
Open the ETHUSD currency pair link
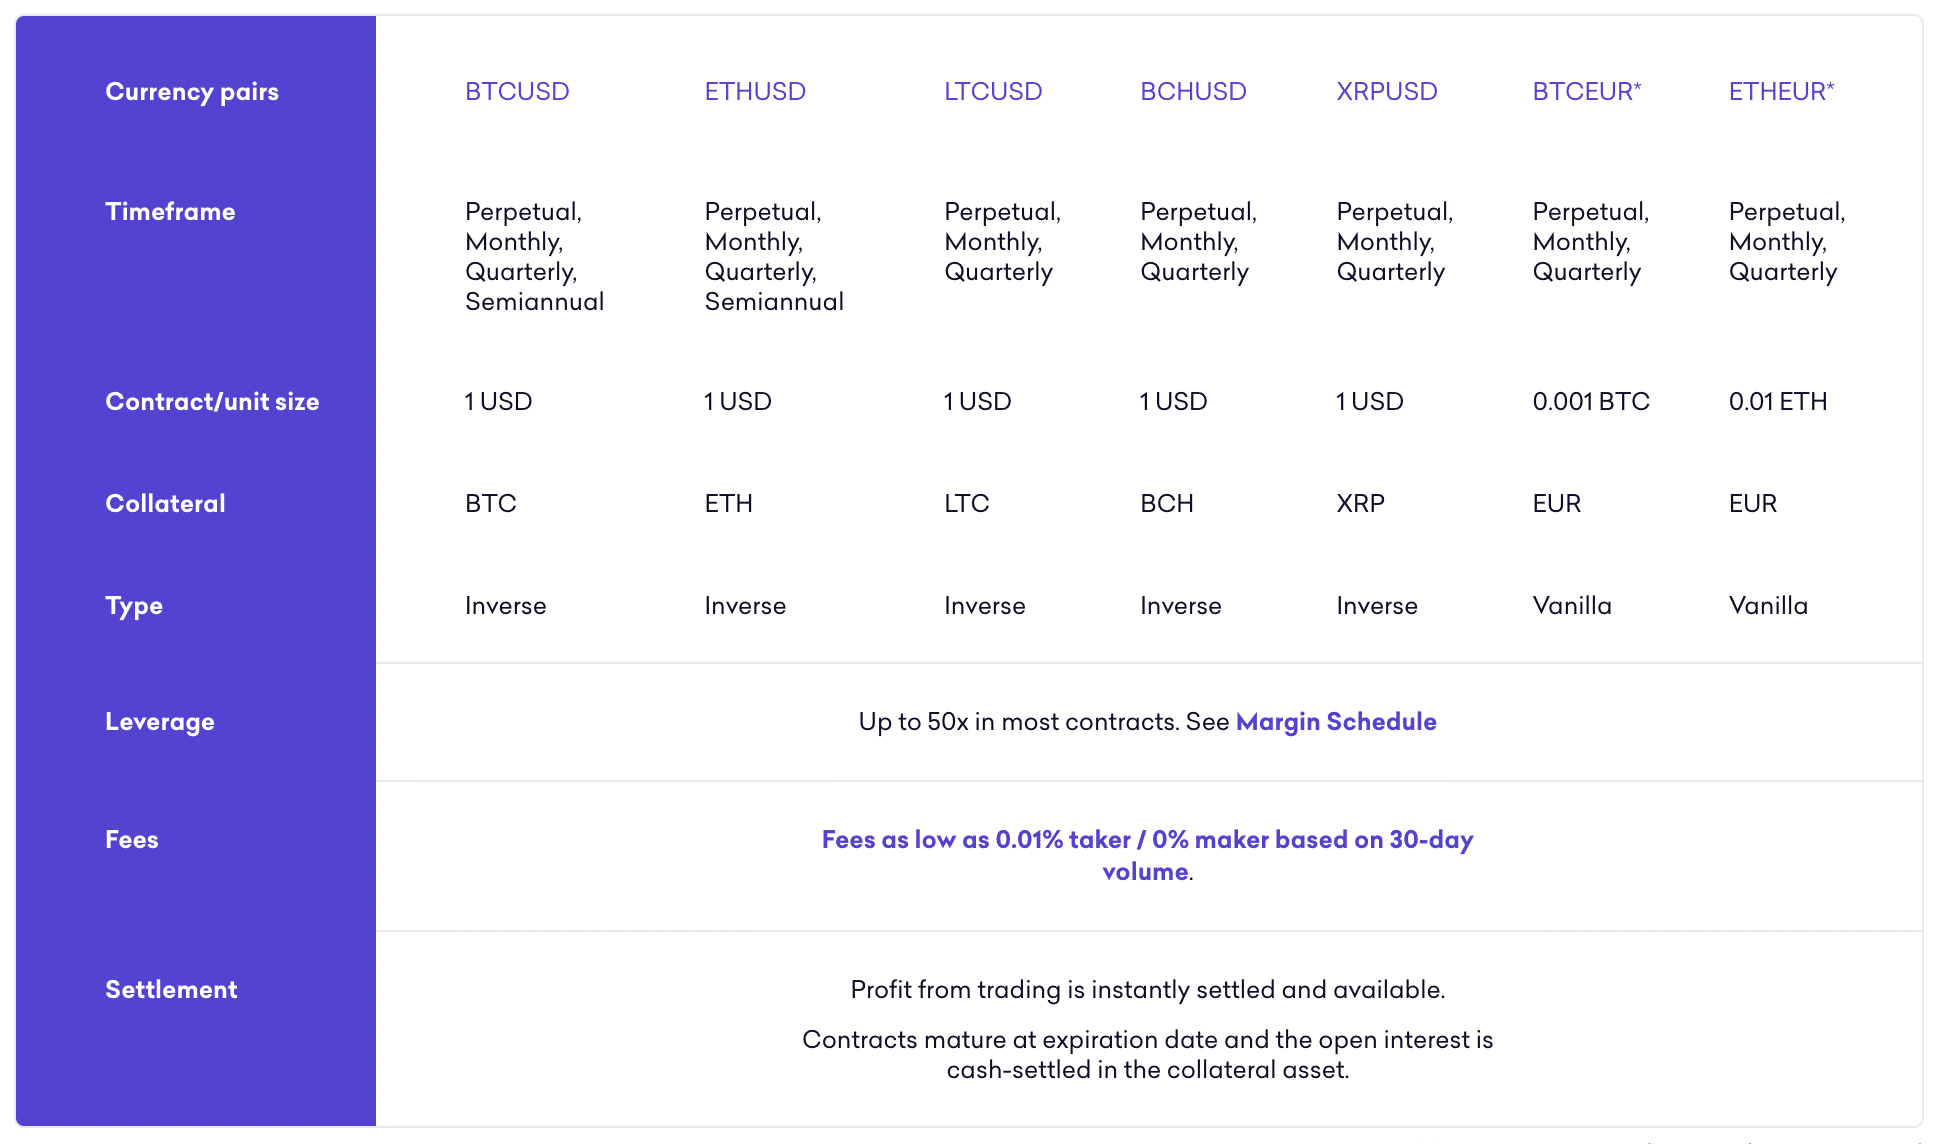(755, 91)
